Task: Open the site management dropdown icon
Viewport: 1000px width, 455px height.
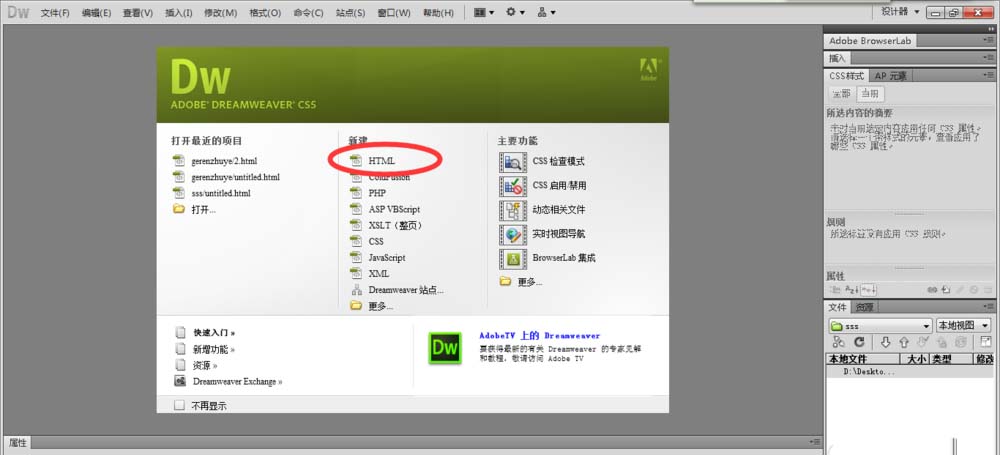Action: (546, 12)
